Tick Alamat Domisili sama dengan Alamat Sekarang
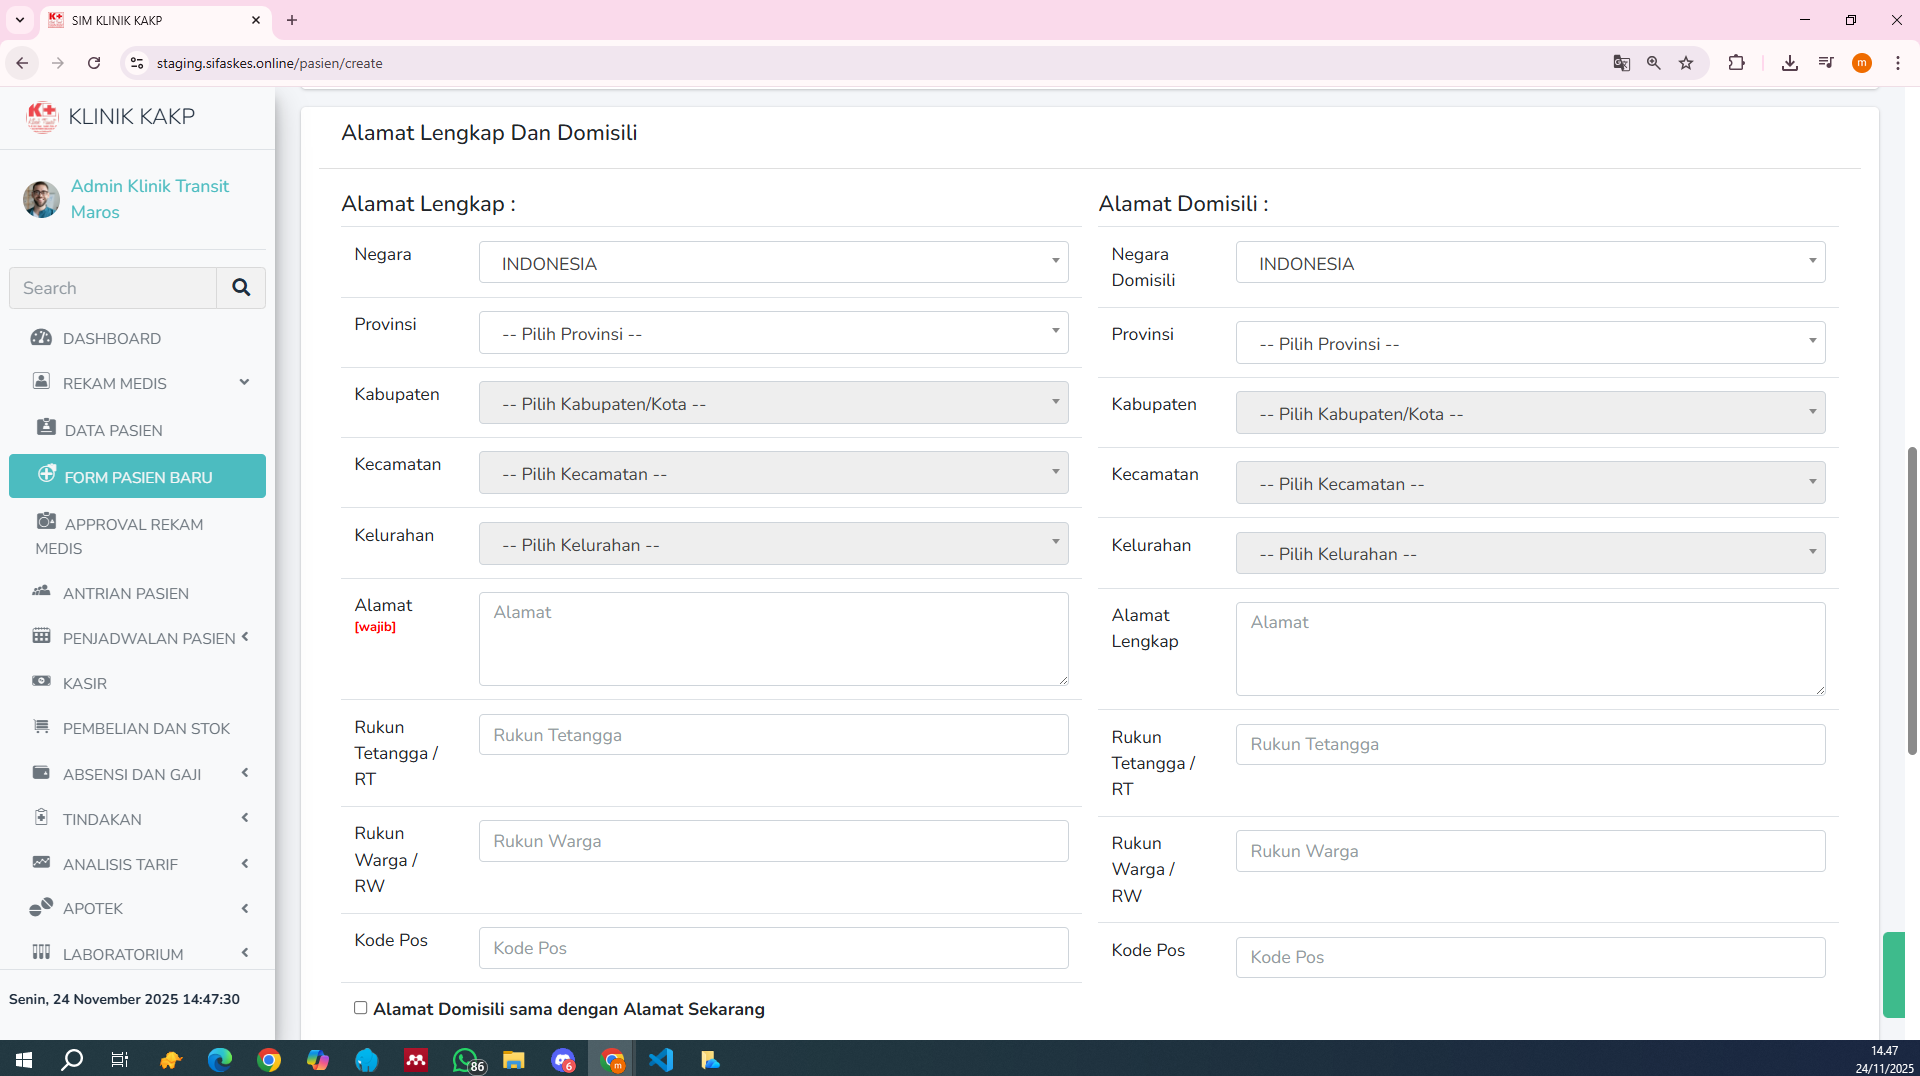 [360, 1008]
